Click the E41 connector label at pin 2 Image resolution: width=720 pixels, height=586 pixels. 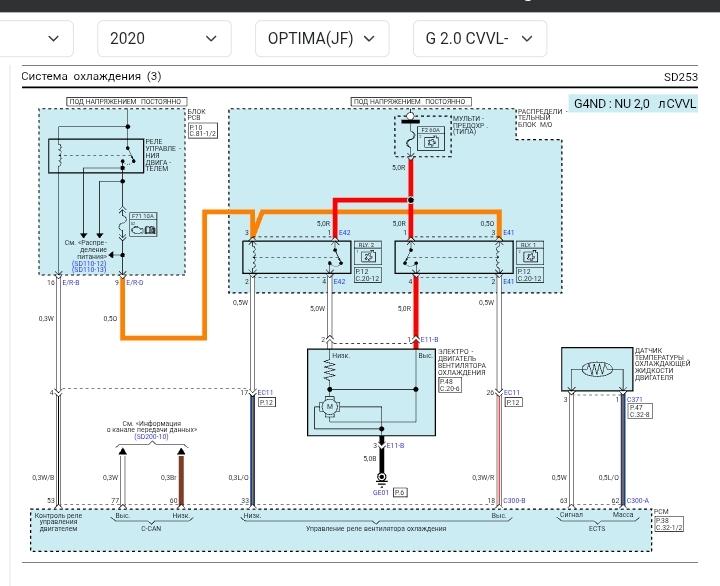pos(509,282)
